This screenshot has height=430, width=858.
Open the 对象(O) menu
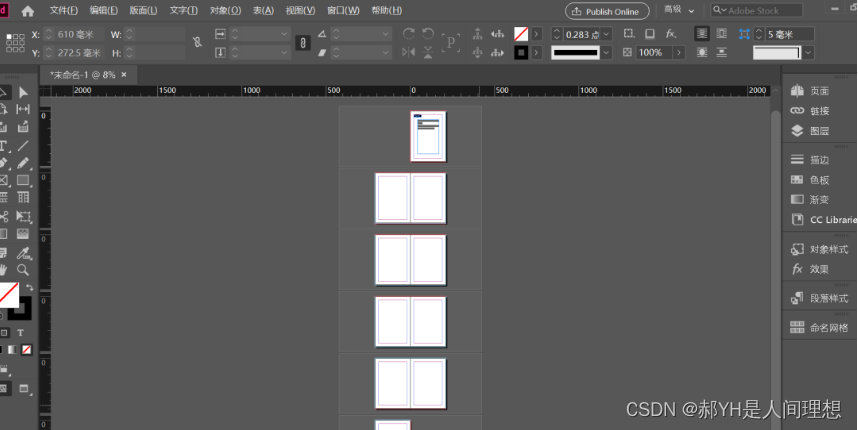225,10
